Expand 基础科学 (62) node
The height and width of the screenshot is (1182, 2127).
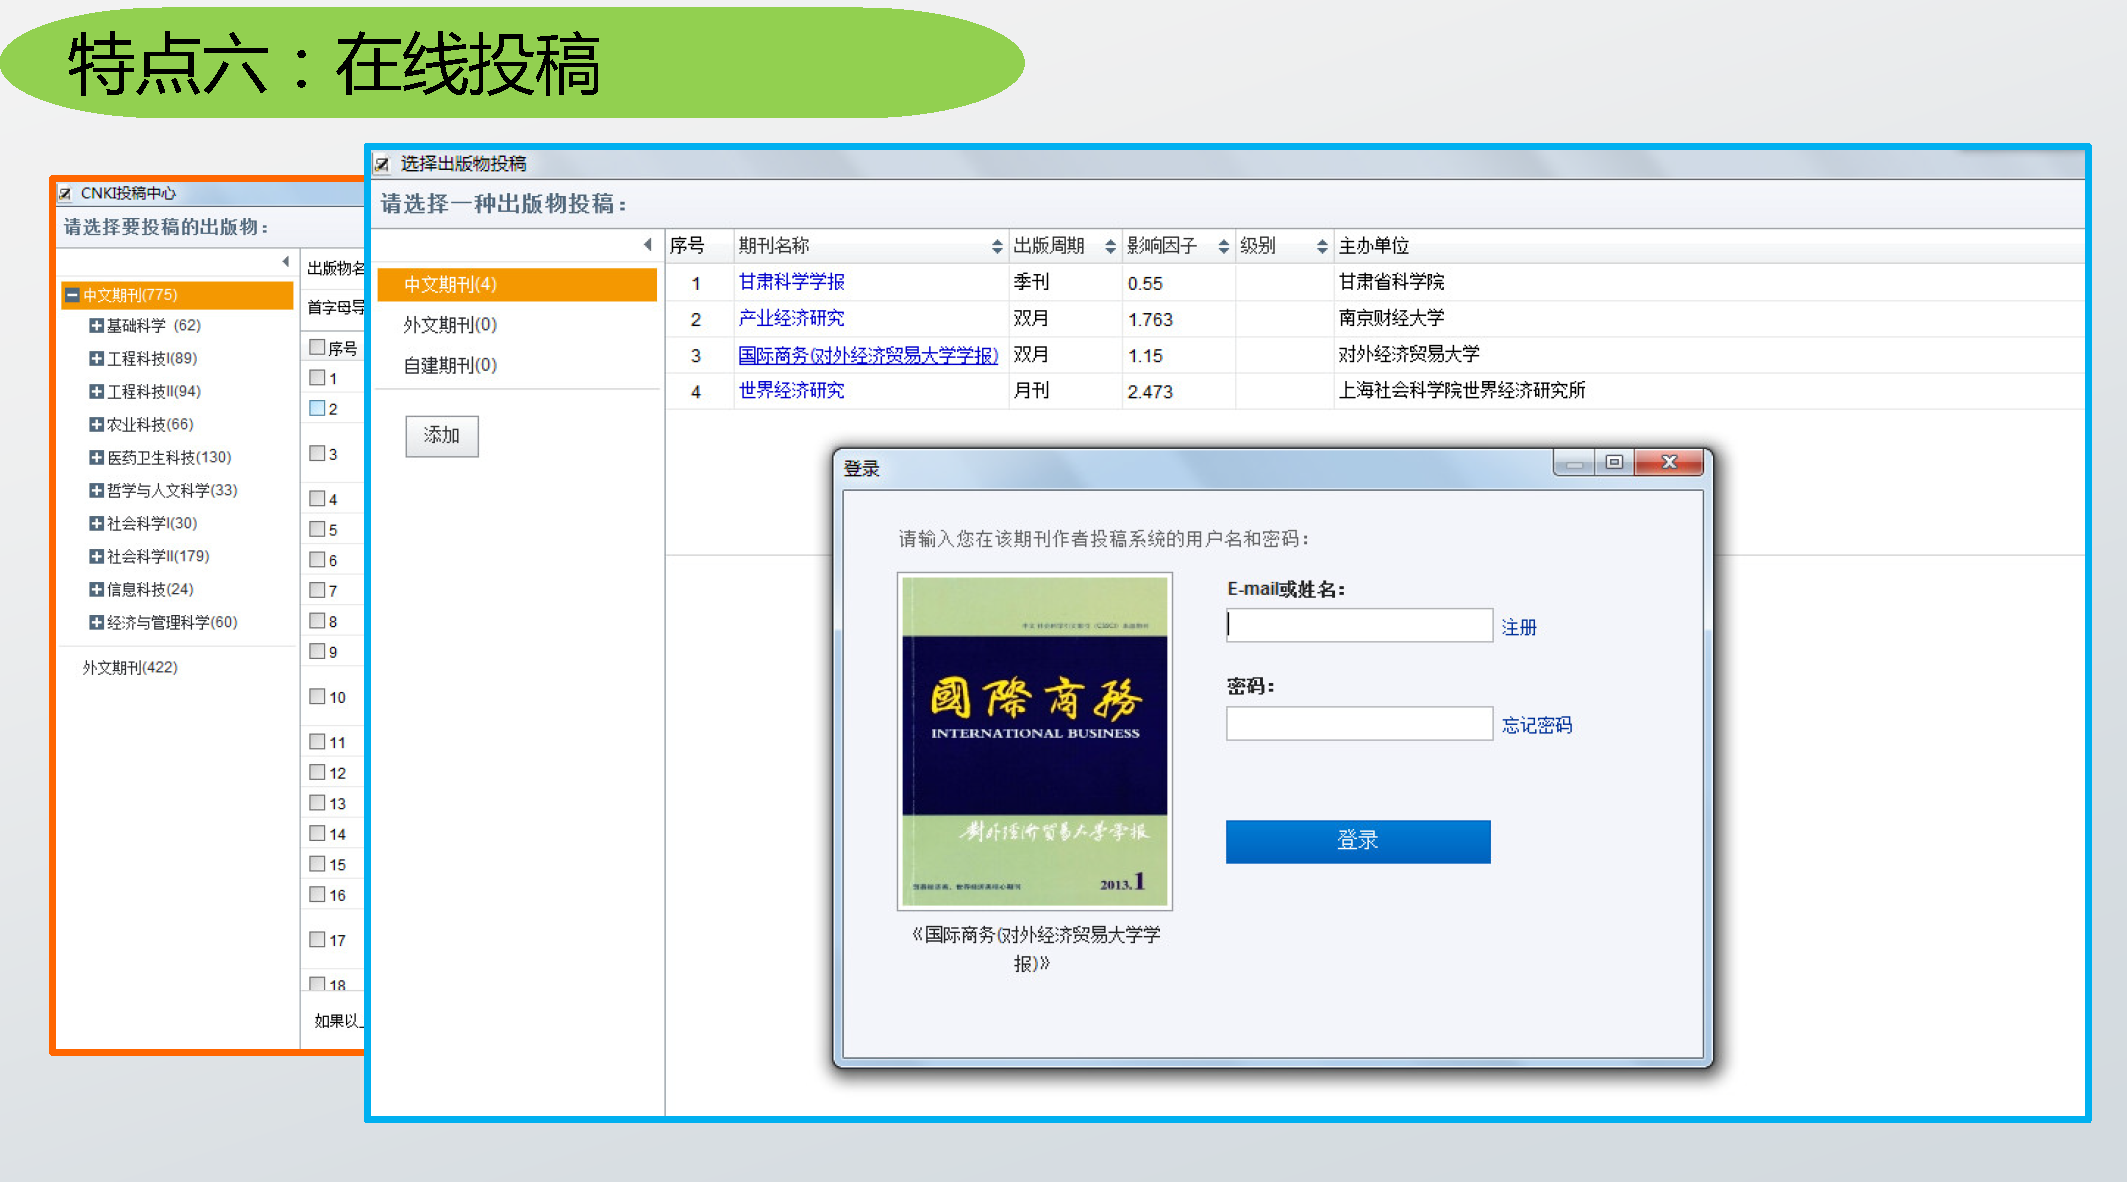pos(96,325)
